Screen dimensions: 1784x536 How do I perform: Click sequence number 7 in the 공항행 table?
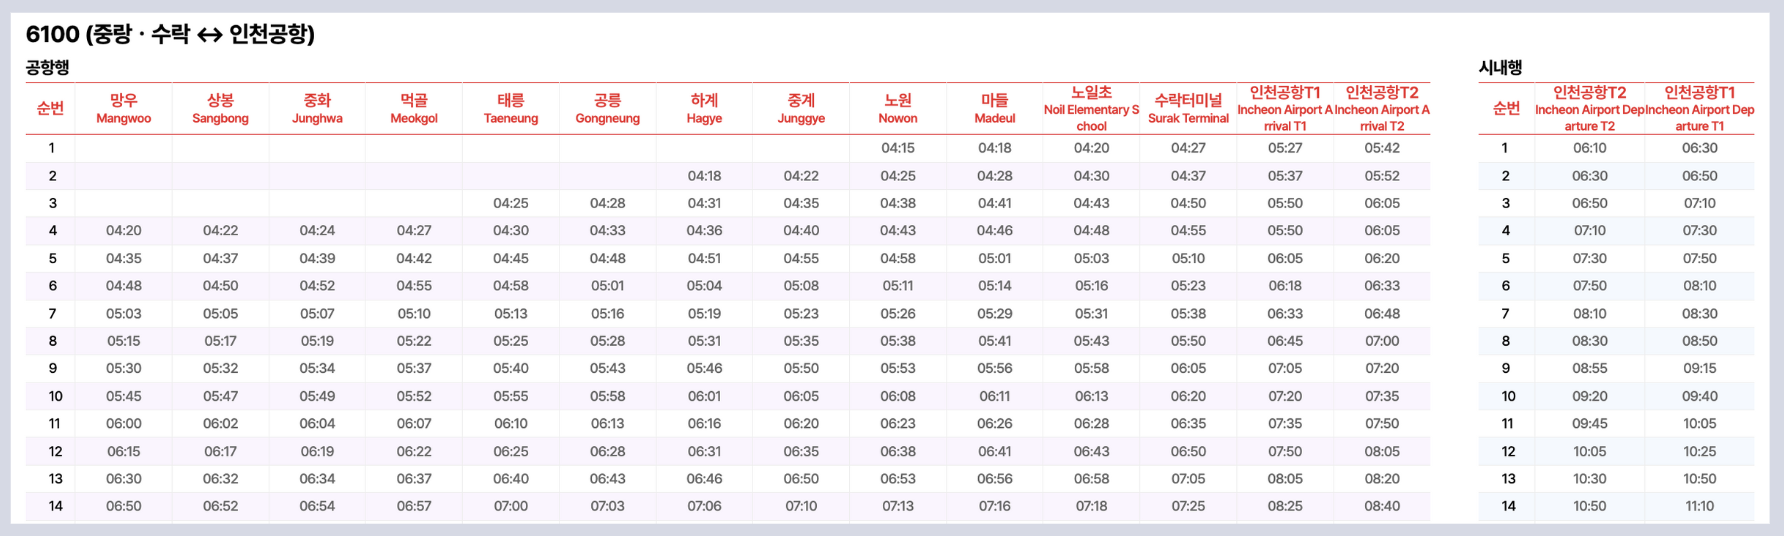tap(53, 314)
